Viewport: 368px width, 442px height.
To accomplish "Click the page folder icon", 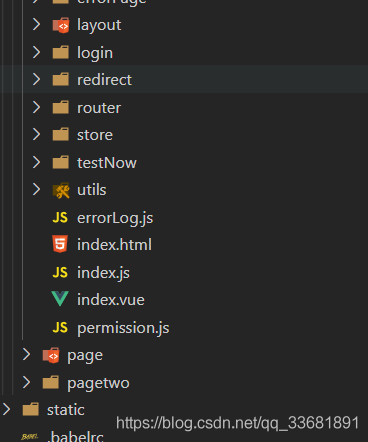I will point(51,355).
